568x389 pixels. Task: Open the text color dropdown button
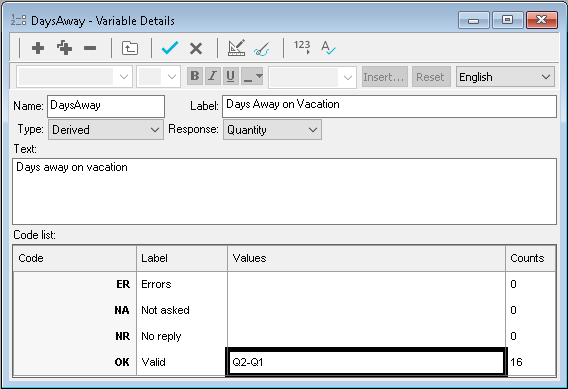tap(252, 76)
